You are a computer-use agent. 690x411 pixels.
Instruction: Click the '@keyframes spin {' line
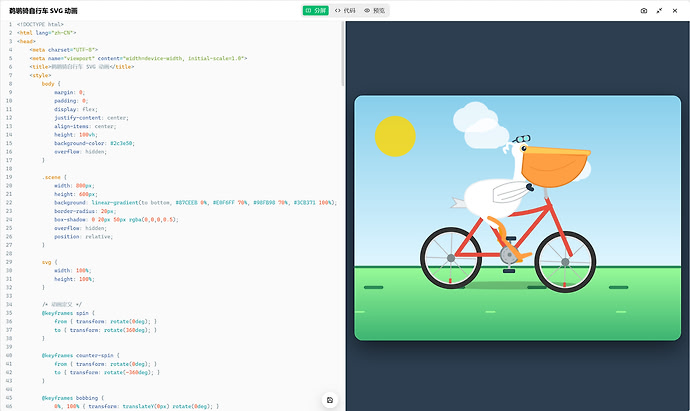pyautogui.click(x=68, y=313)
